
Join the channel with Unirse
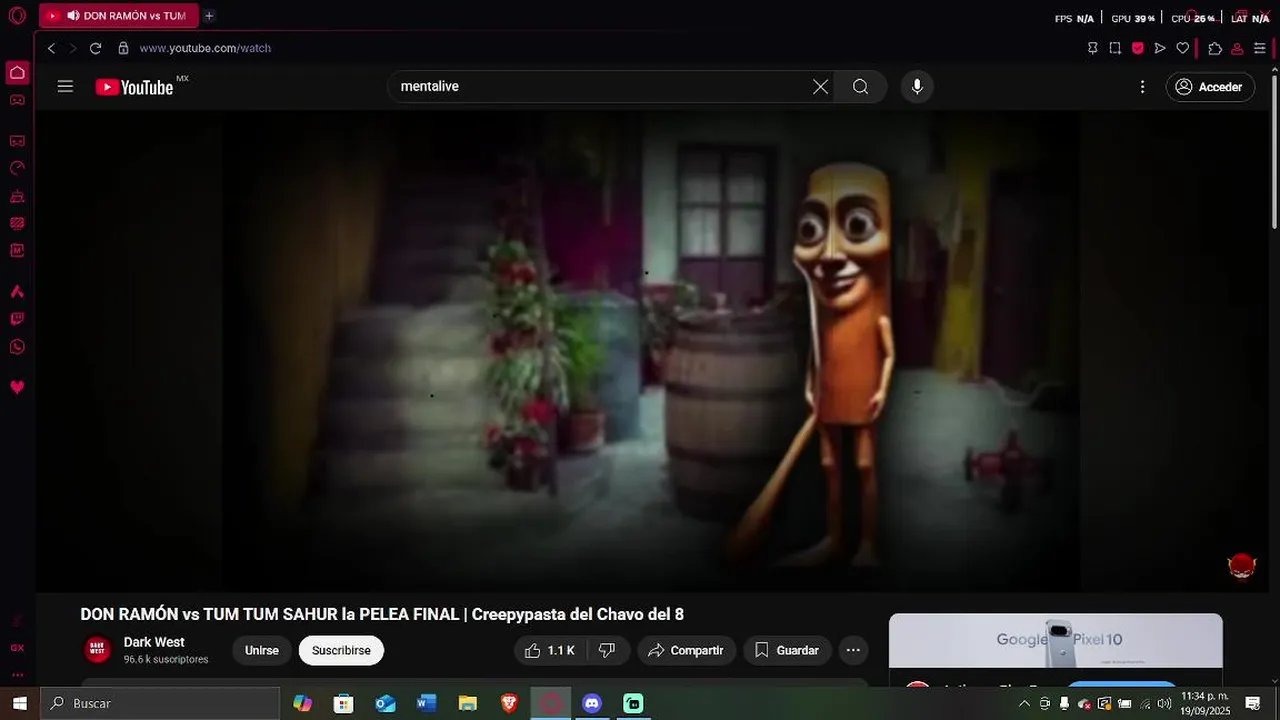point(262,650)
